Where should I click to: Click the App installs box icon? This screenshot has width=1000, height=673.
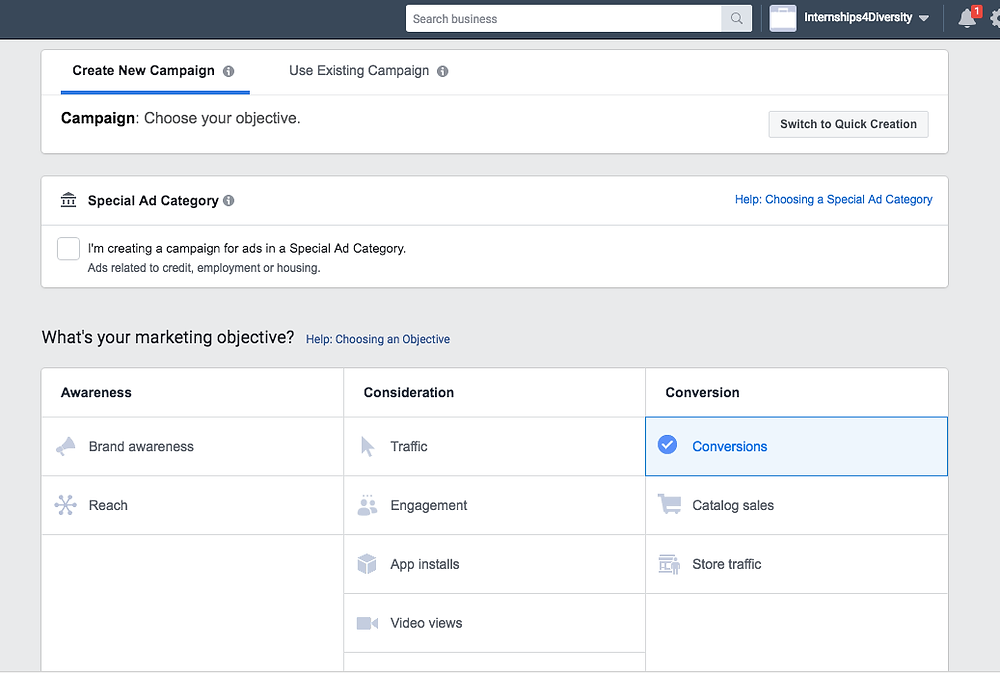pos(367,564)
